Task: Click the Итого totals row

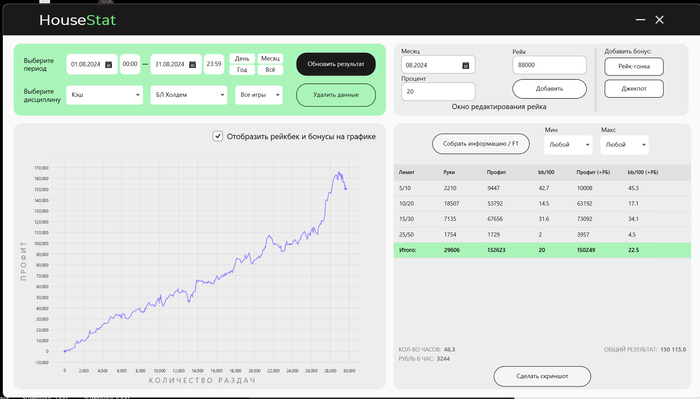Action: pos(542,250)
